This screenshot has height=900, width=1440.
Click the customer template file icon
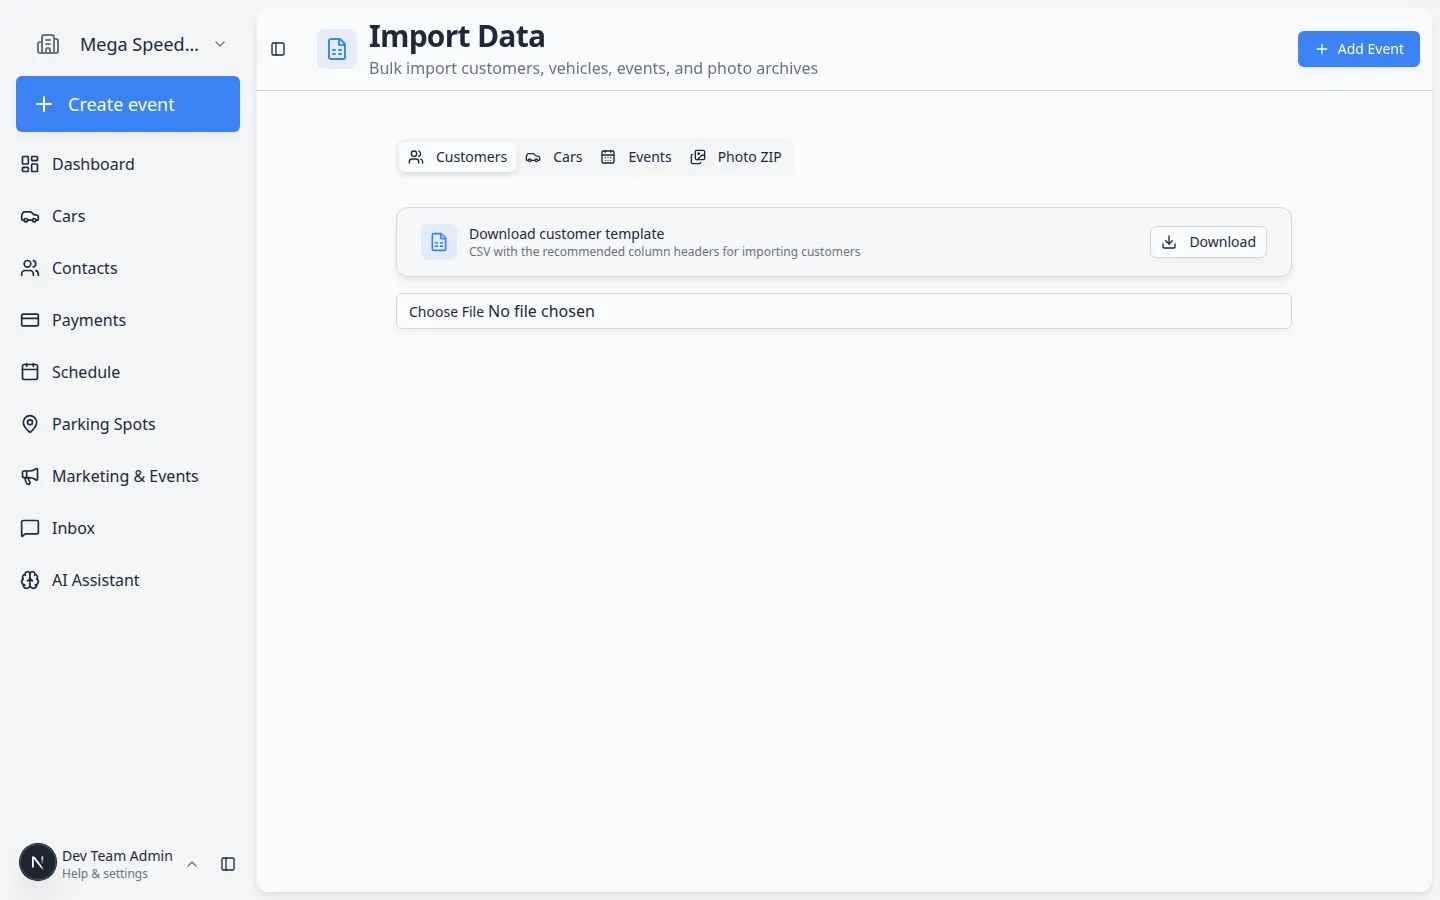click(x=439, y=242)
